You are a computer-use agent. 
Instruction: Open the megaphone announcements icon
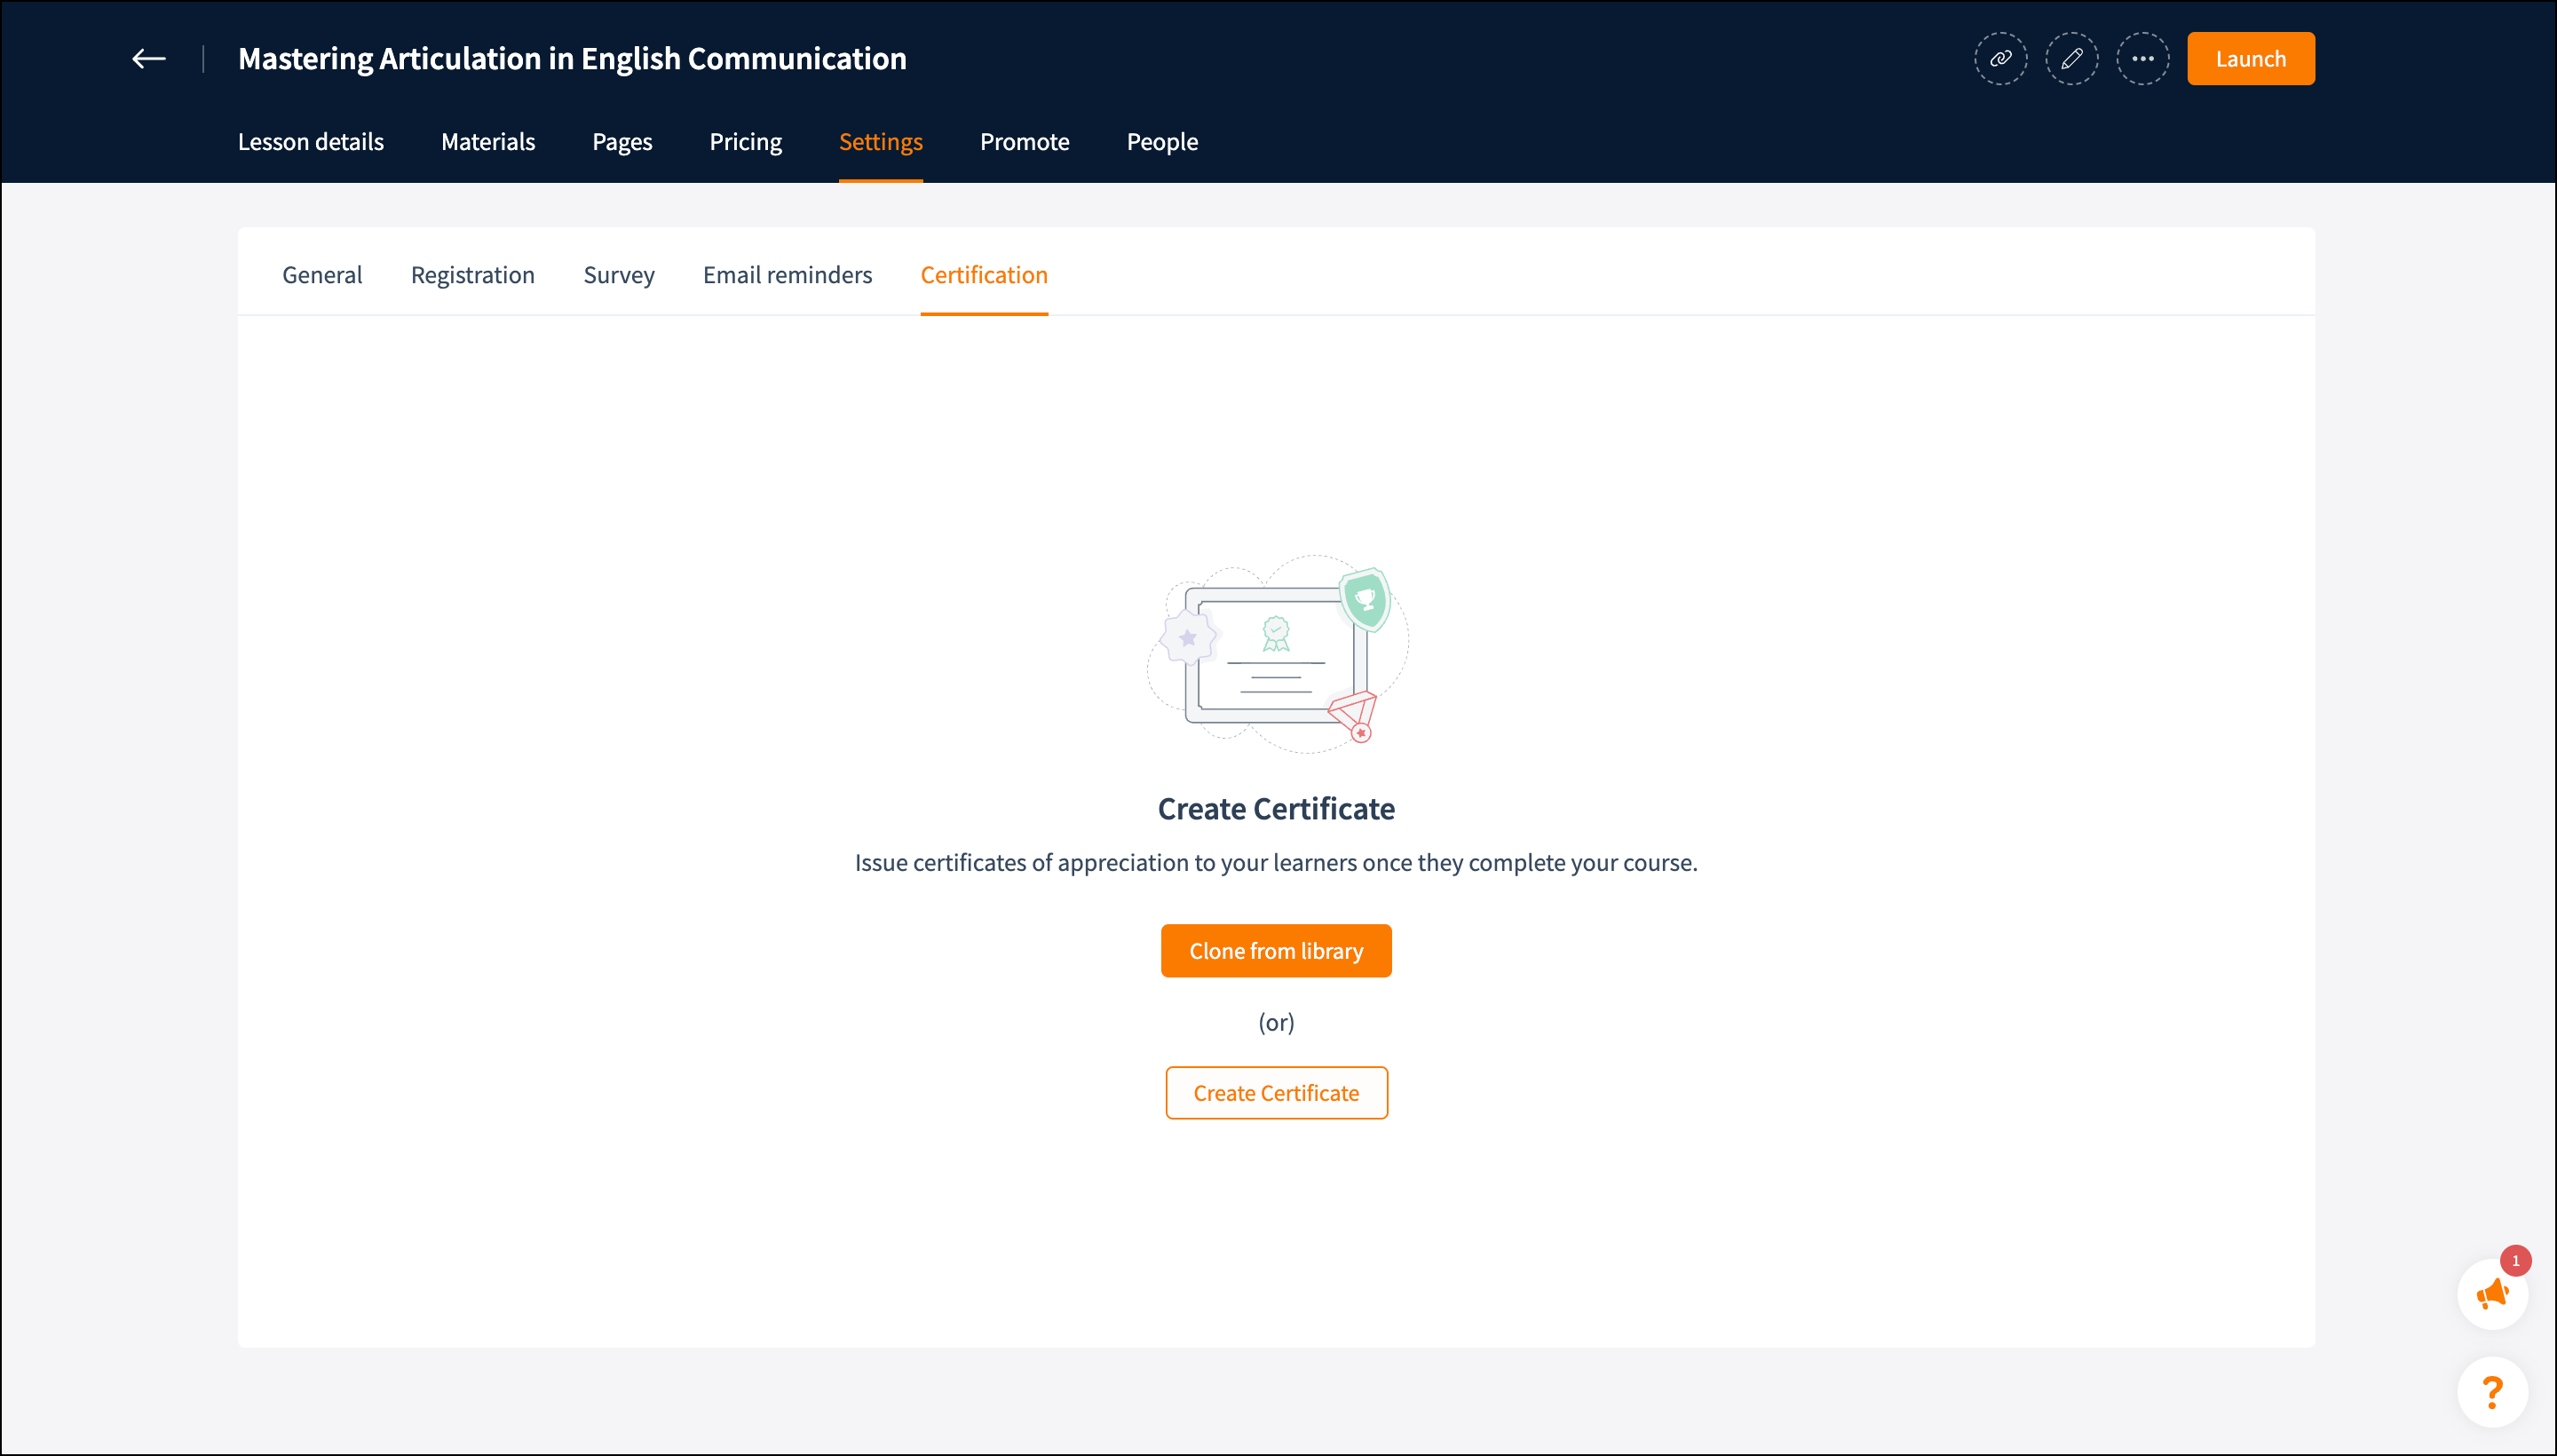tap(2492, 1294)
